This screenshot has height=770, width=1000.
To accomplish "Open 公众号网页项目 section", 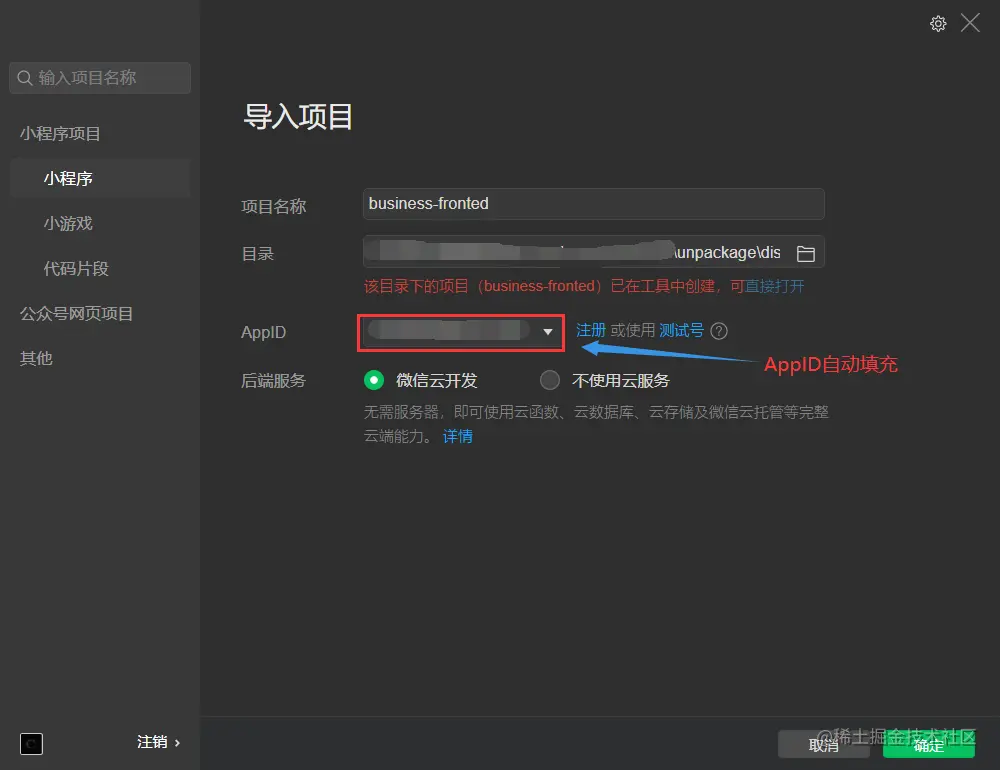I will click(x=76, y=314).
